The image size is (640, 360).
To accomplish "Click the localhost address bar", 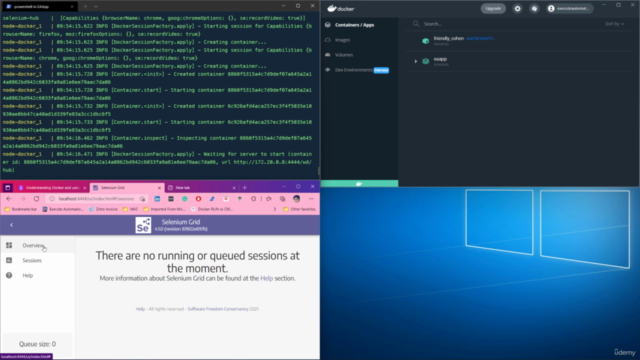I will [x=96, y=199].
